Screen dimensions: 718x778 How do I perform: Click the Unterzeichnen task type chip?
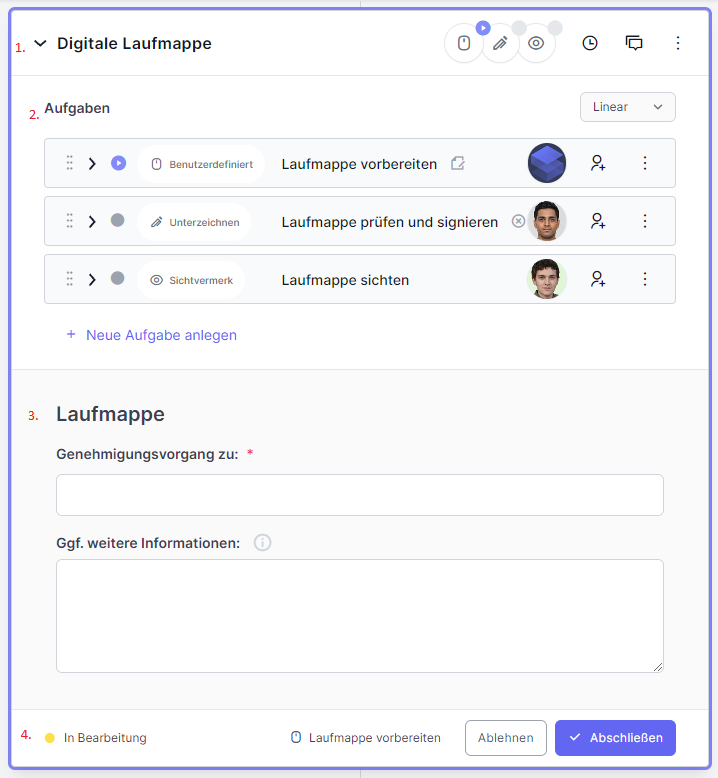point(195,222)
